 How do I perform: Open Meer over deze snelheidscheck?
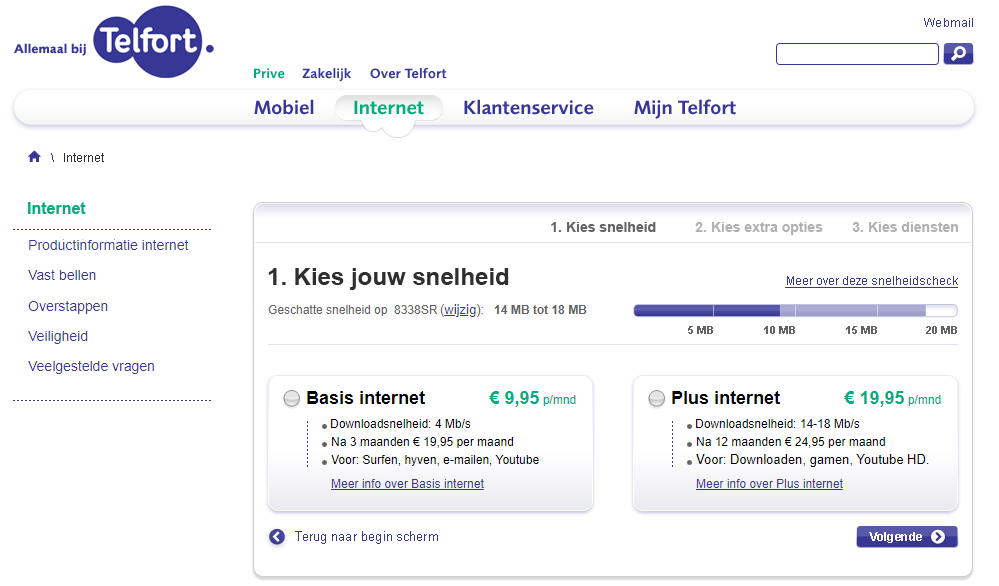(x=872, y=281)
